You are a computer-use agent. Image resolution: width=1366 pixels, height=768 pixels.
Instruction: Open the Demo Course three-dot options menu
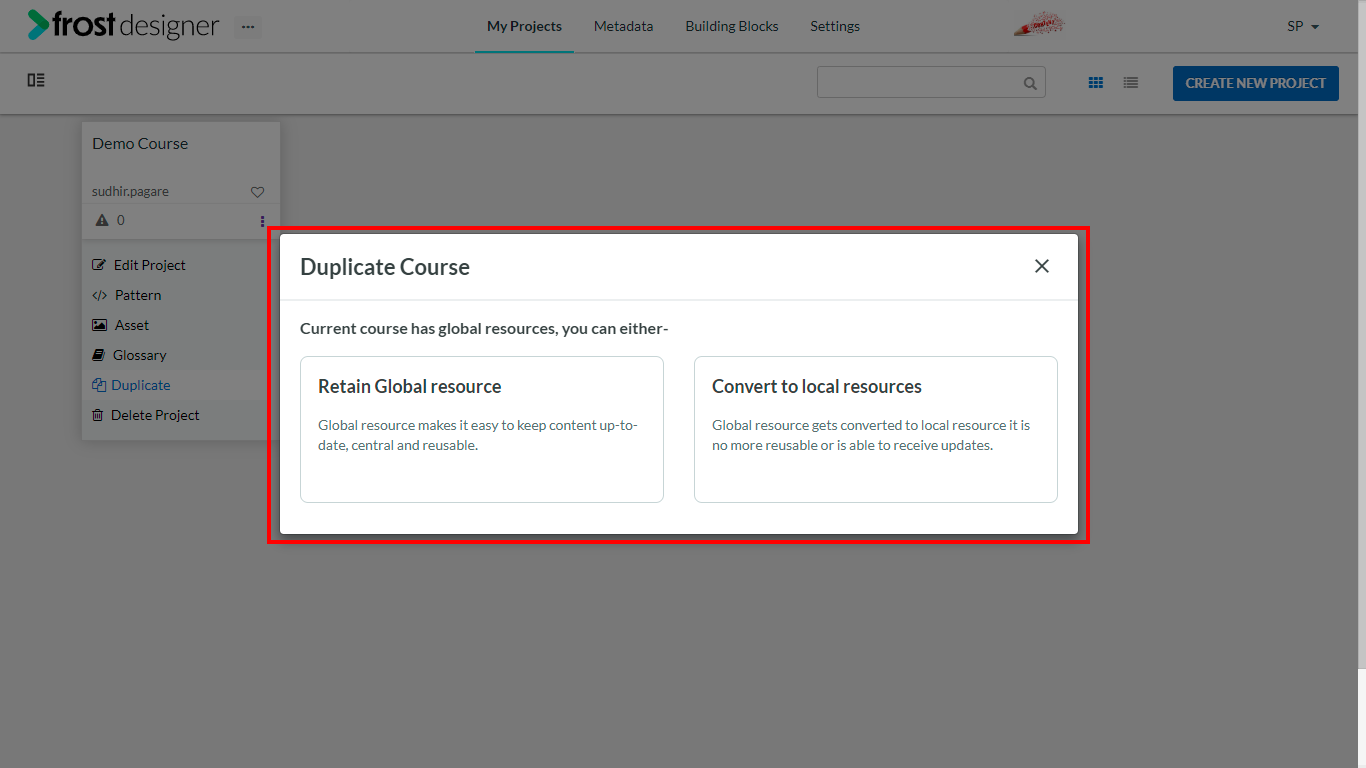pyautogui.click(x=262, y=221)
